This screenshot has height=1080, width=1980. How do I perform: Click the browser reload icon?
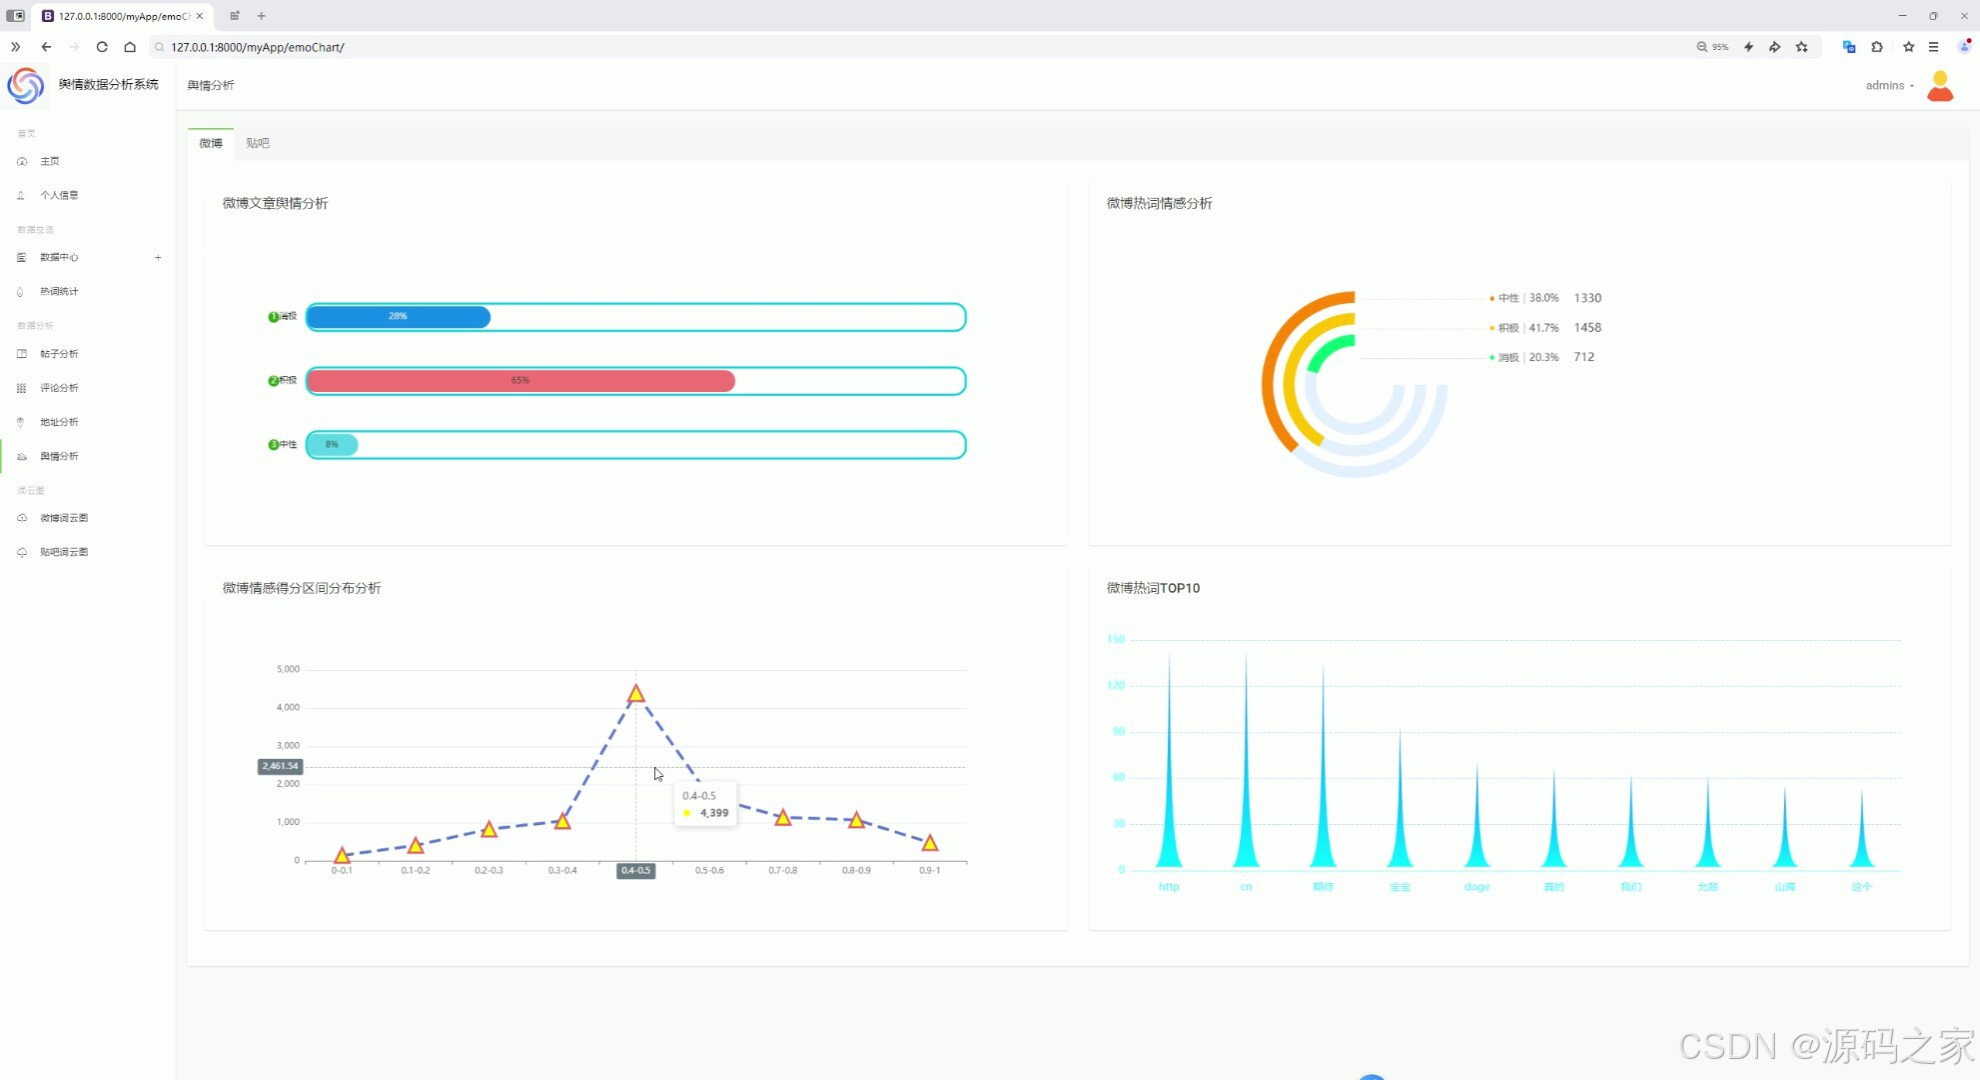[x=102, y=47]
